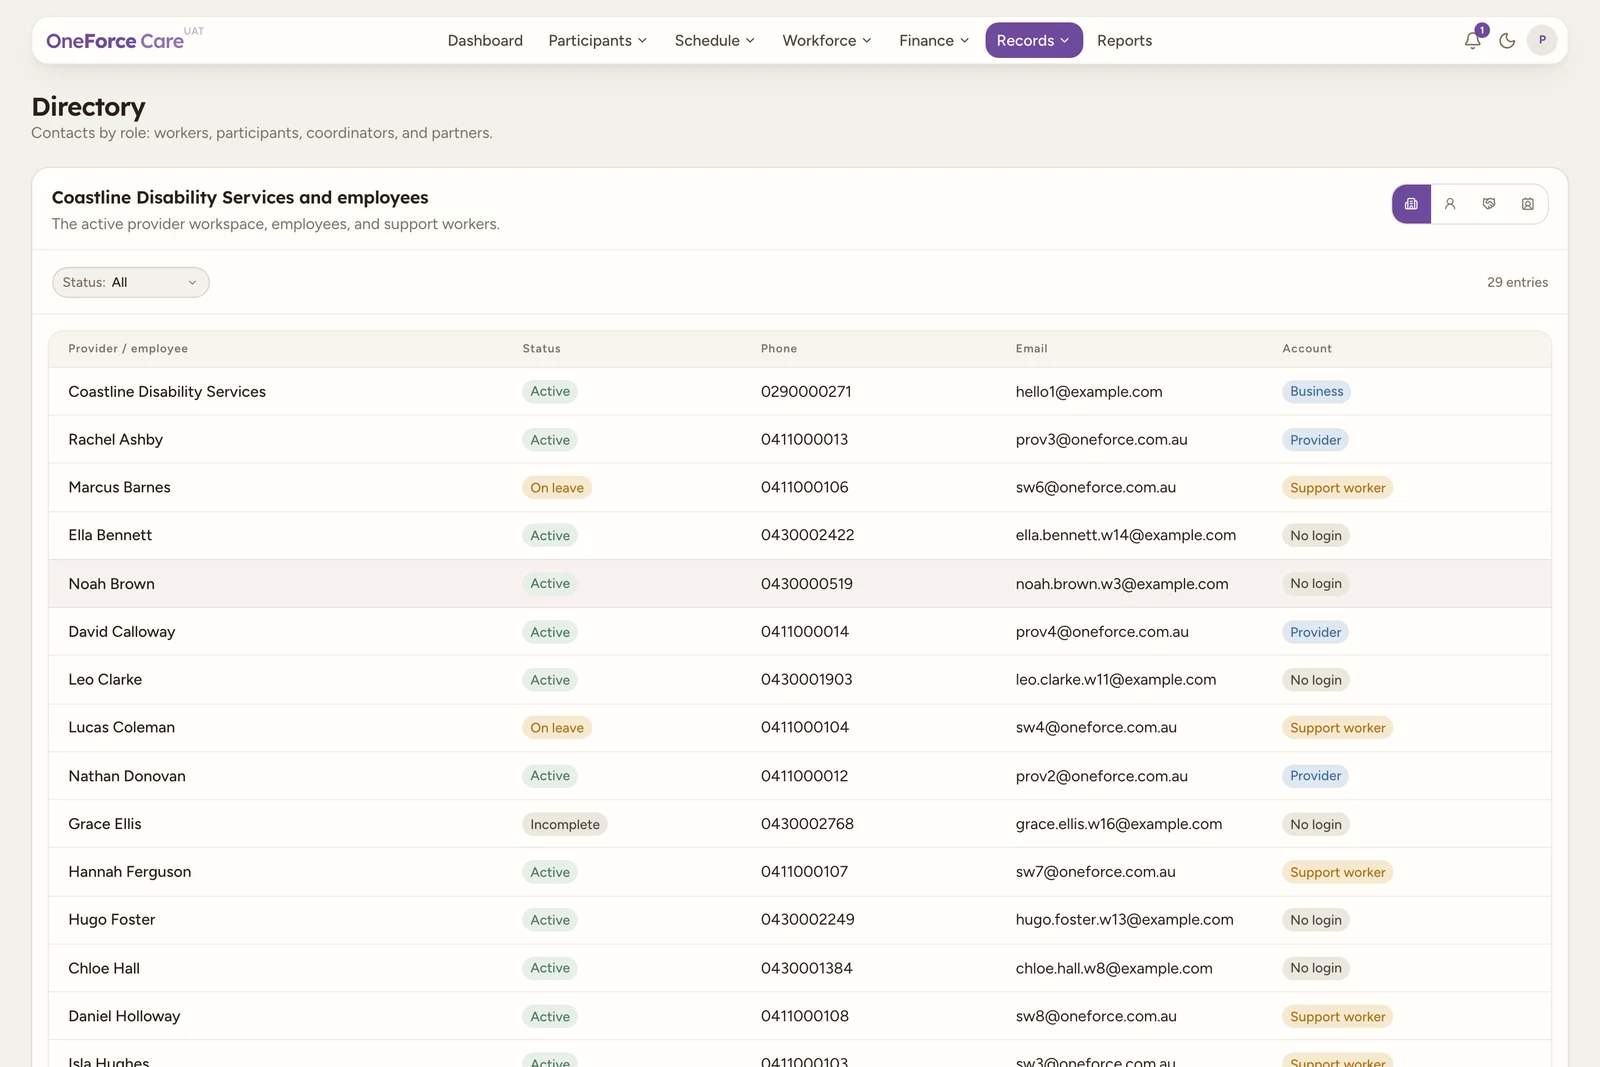
Task: Select the Ella Bennett row
Action: 800,536
